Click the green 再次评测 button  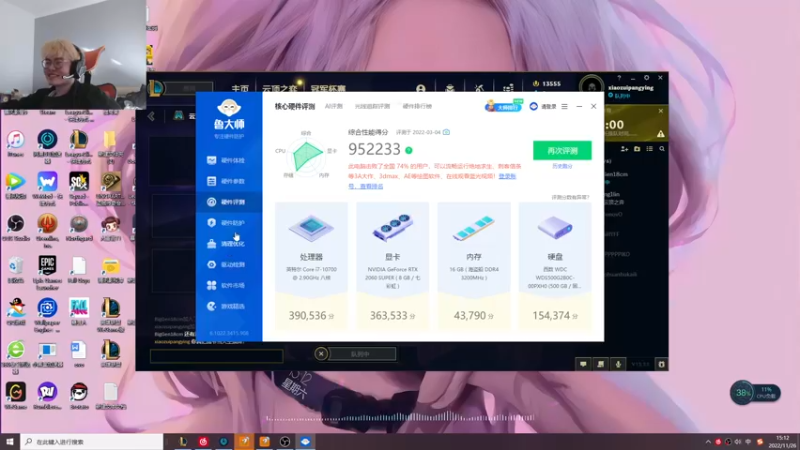(x=562, y=151)
